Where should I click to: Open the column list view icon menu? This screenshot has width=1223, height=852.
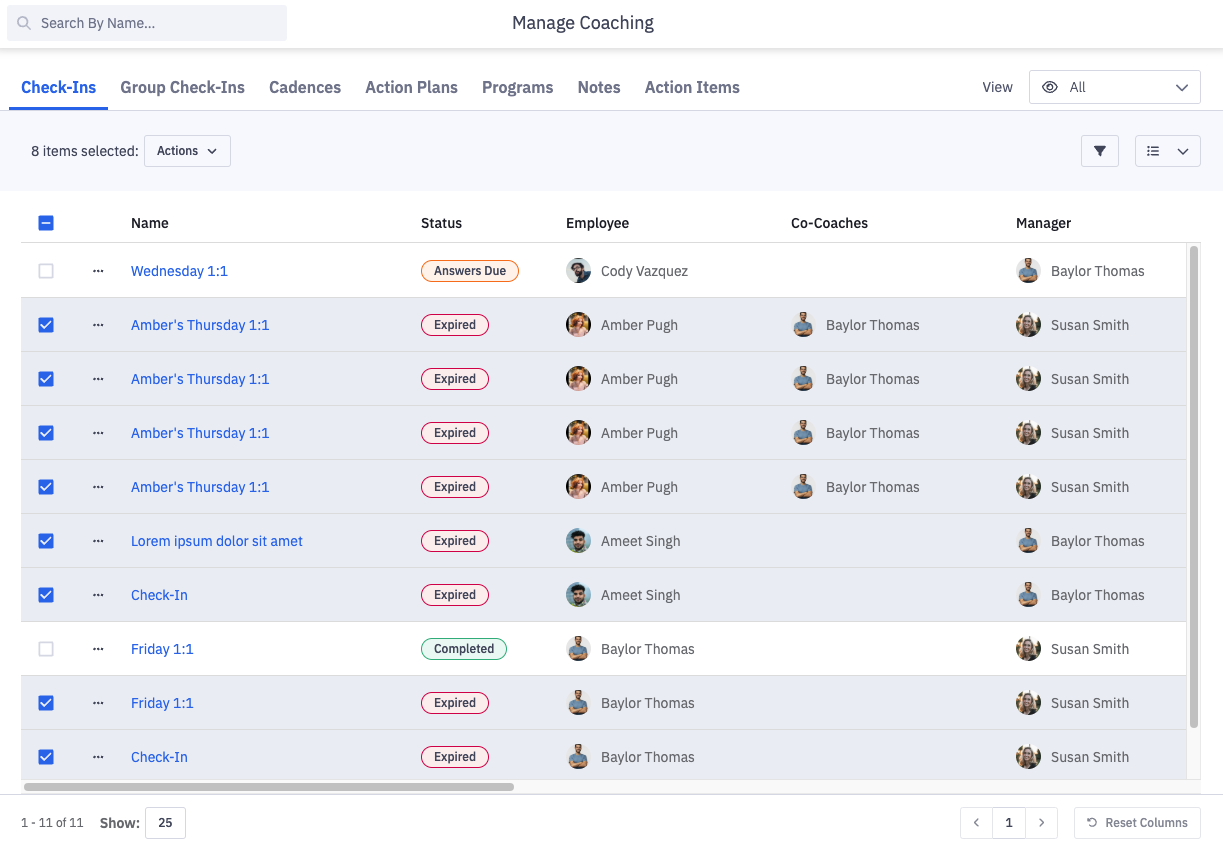tap(1167, 151)
